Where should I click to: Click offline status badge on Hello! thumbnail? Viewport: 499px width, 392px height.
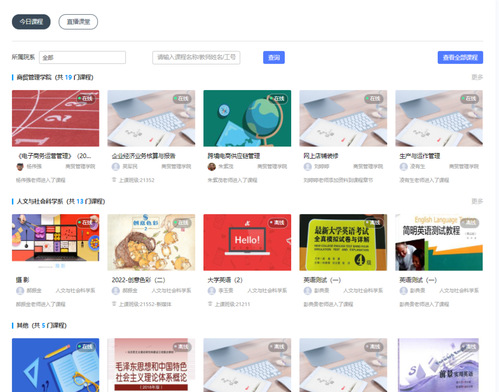point(277,223)
